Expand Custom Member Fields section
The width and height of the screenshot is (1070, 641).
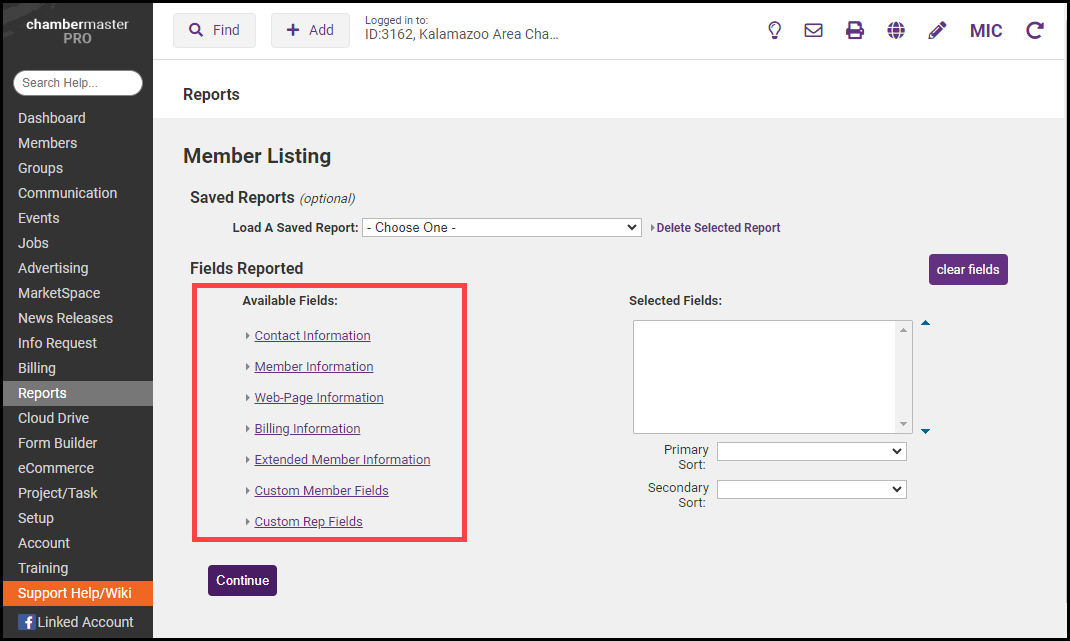(321, 491)
